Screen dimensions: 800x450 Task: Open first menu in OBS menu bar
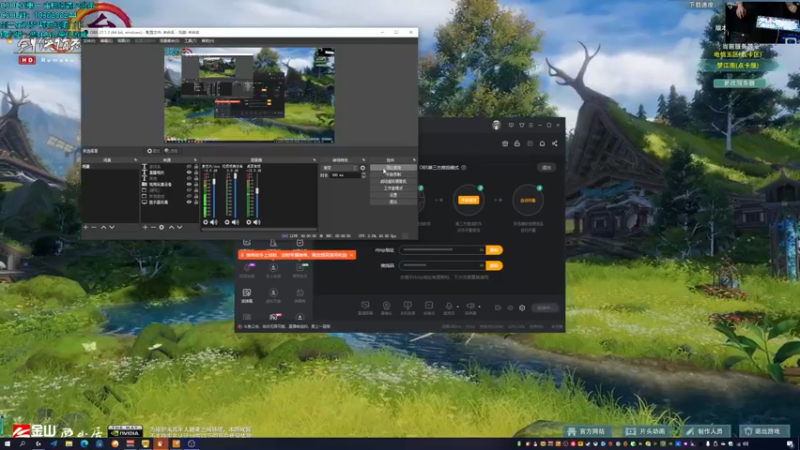pyautogui.click(x=90, y=41)
